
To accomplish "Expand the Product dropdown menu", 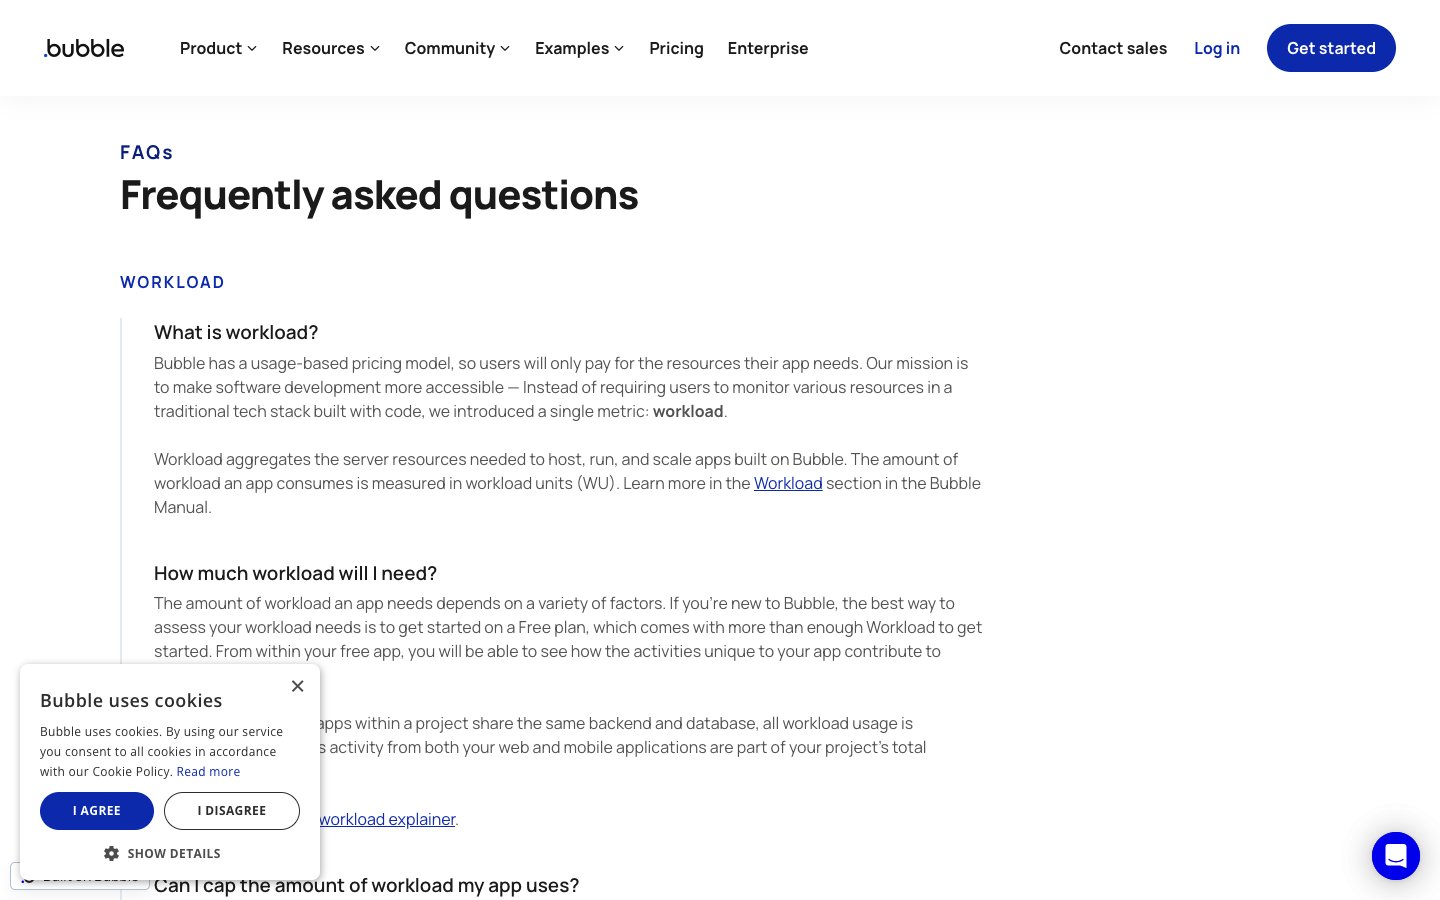I will (218, 48).
